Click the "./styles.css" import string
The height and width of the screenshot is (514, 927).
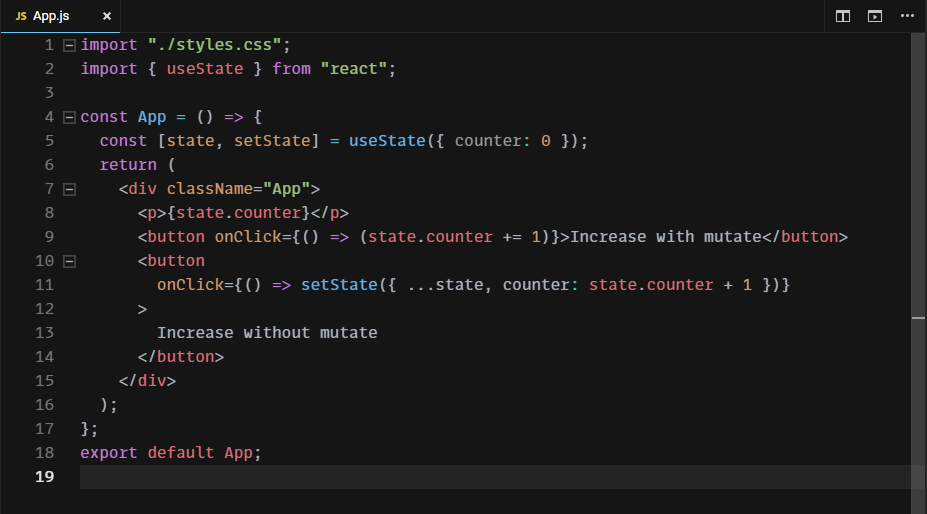tap(215, 45)
